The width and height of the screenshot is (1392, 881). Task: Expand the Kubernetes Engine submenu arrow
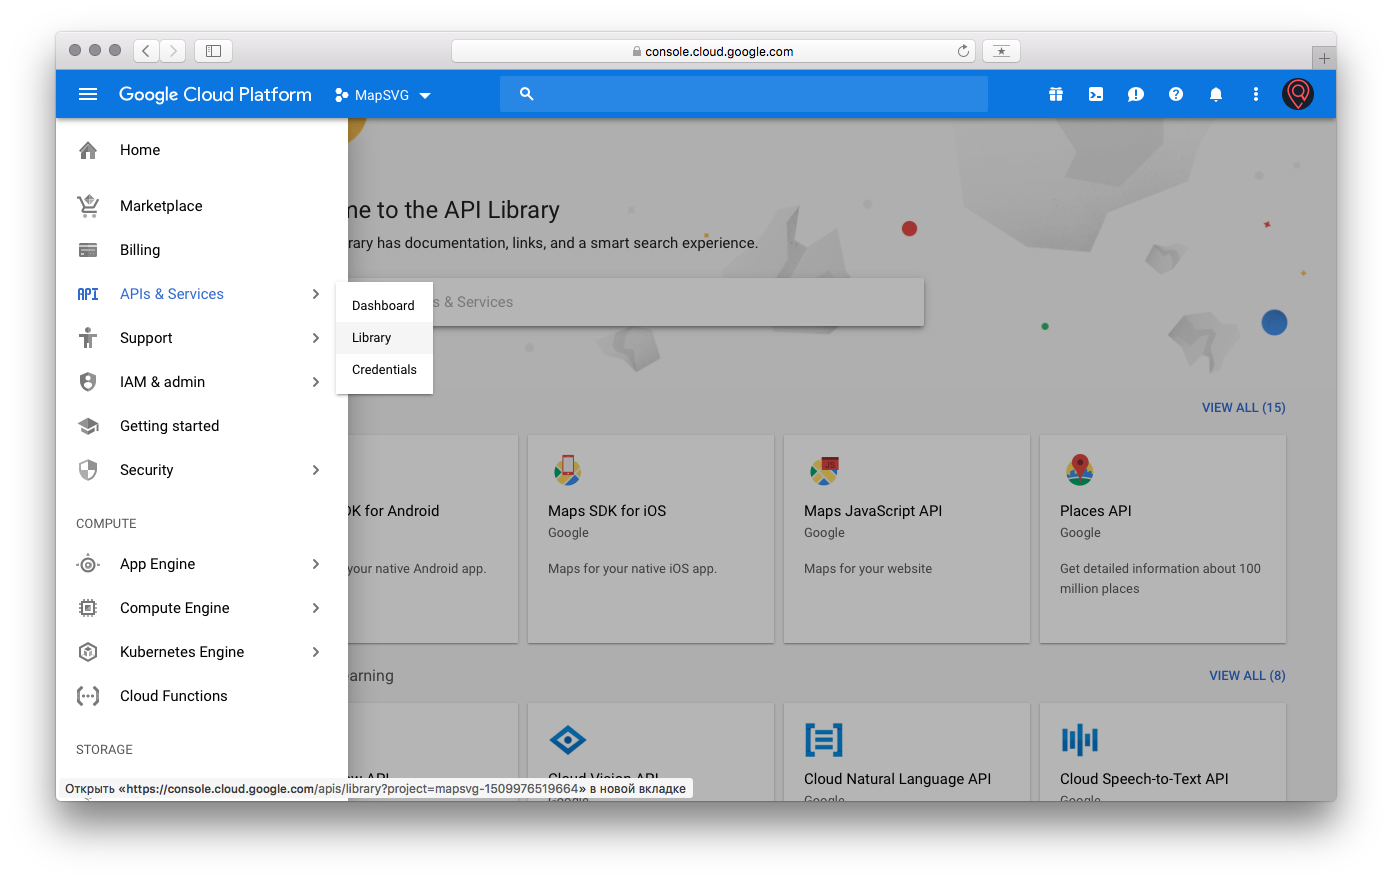(316, 652)
